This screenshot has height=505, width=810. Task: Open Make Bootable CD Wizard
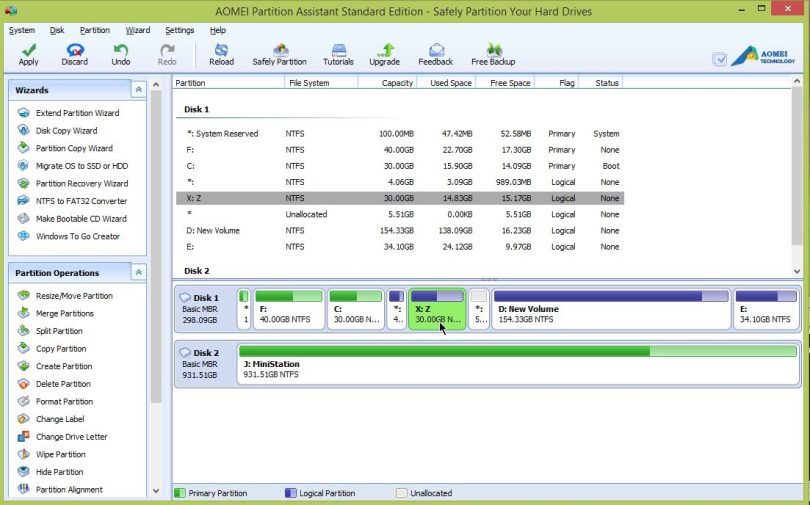81,218
